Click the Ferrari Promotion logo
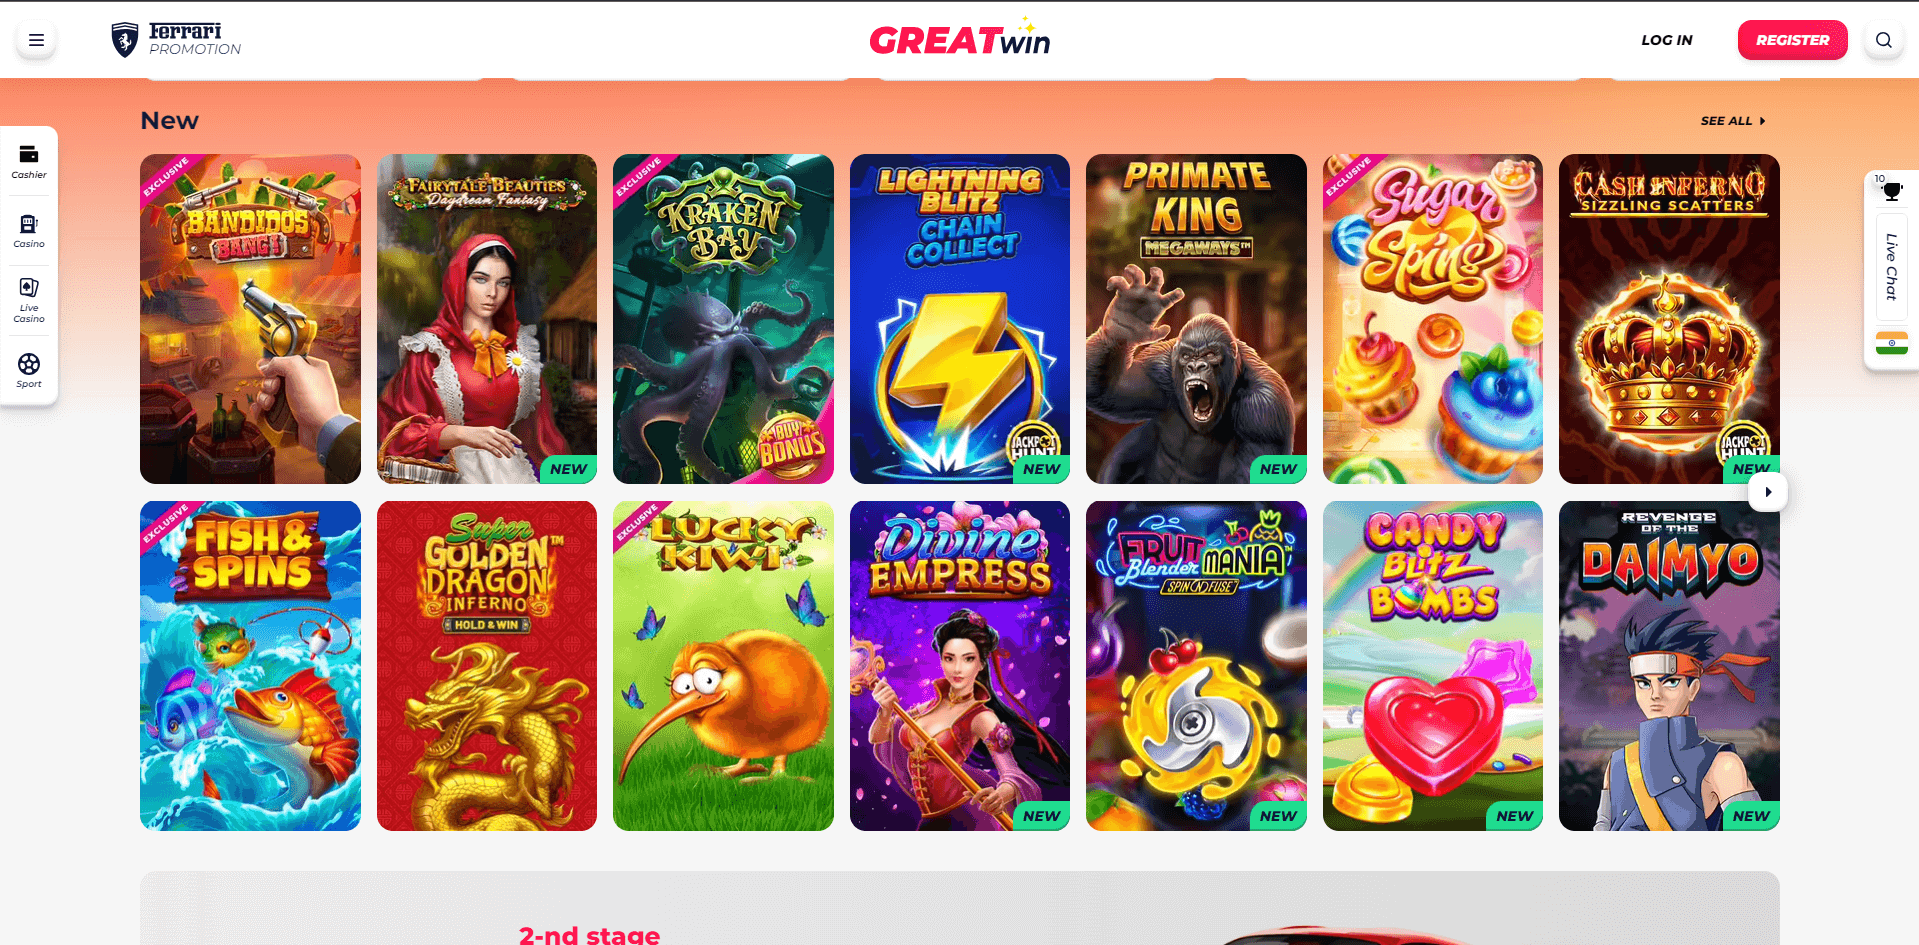 [x=176, y=40]
